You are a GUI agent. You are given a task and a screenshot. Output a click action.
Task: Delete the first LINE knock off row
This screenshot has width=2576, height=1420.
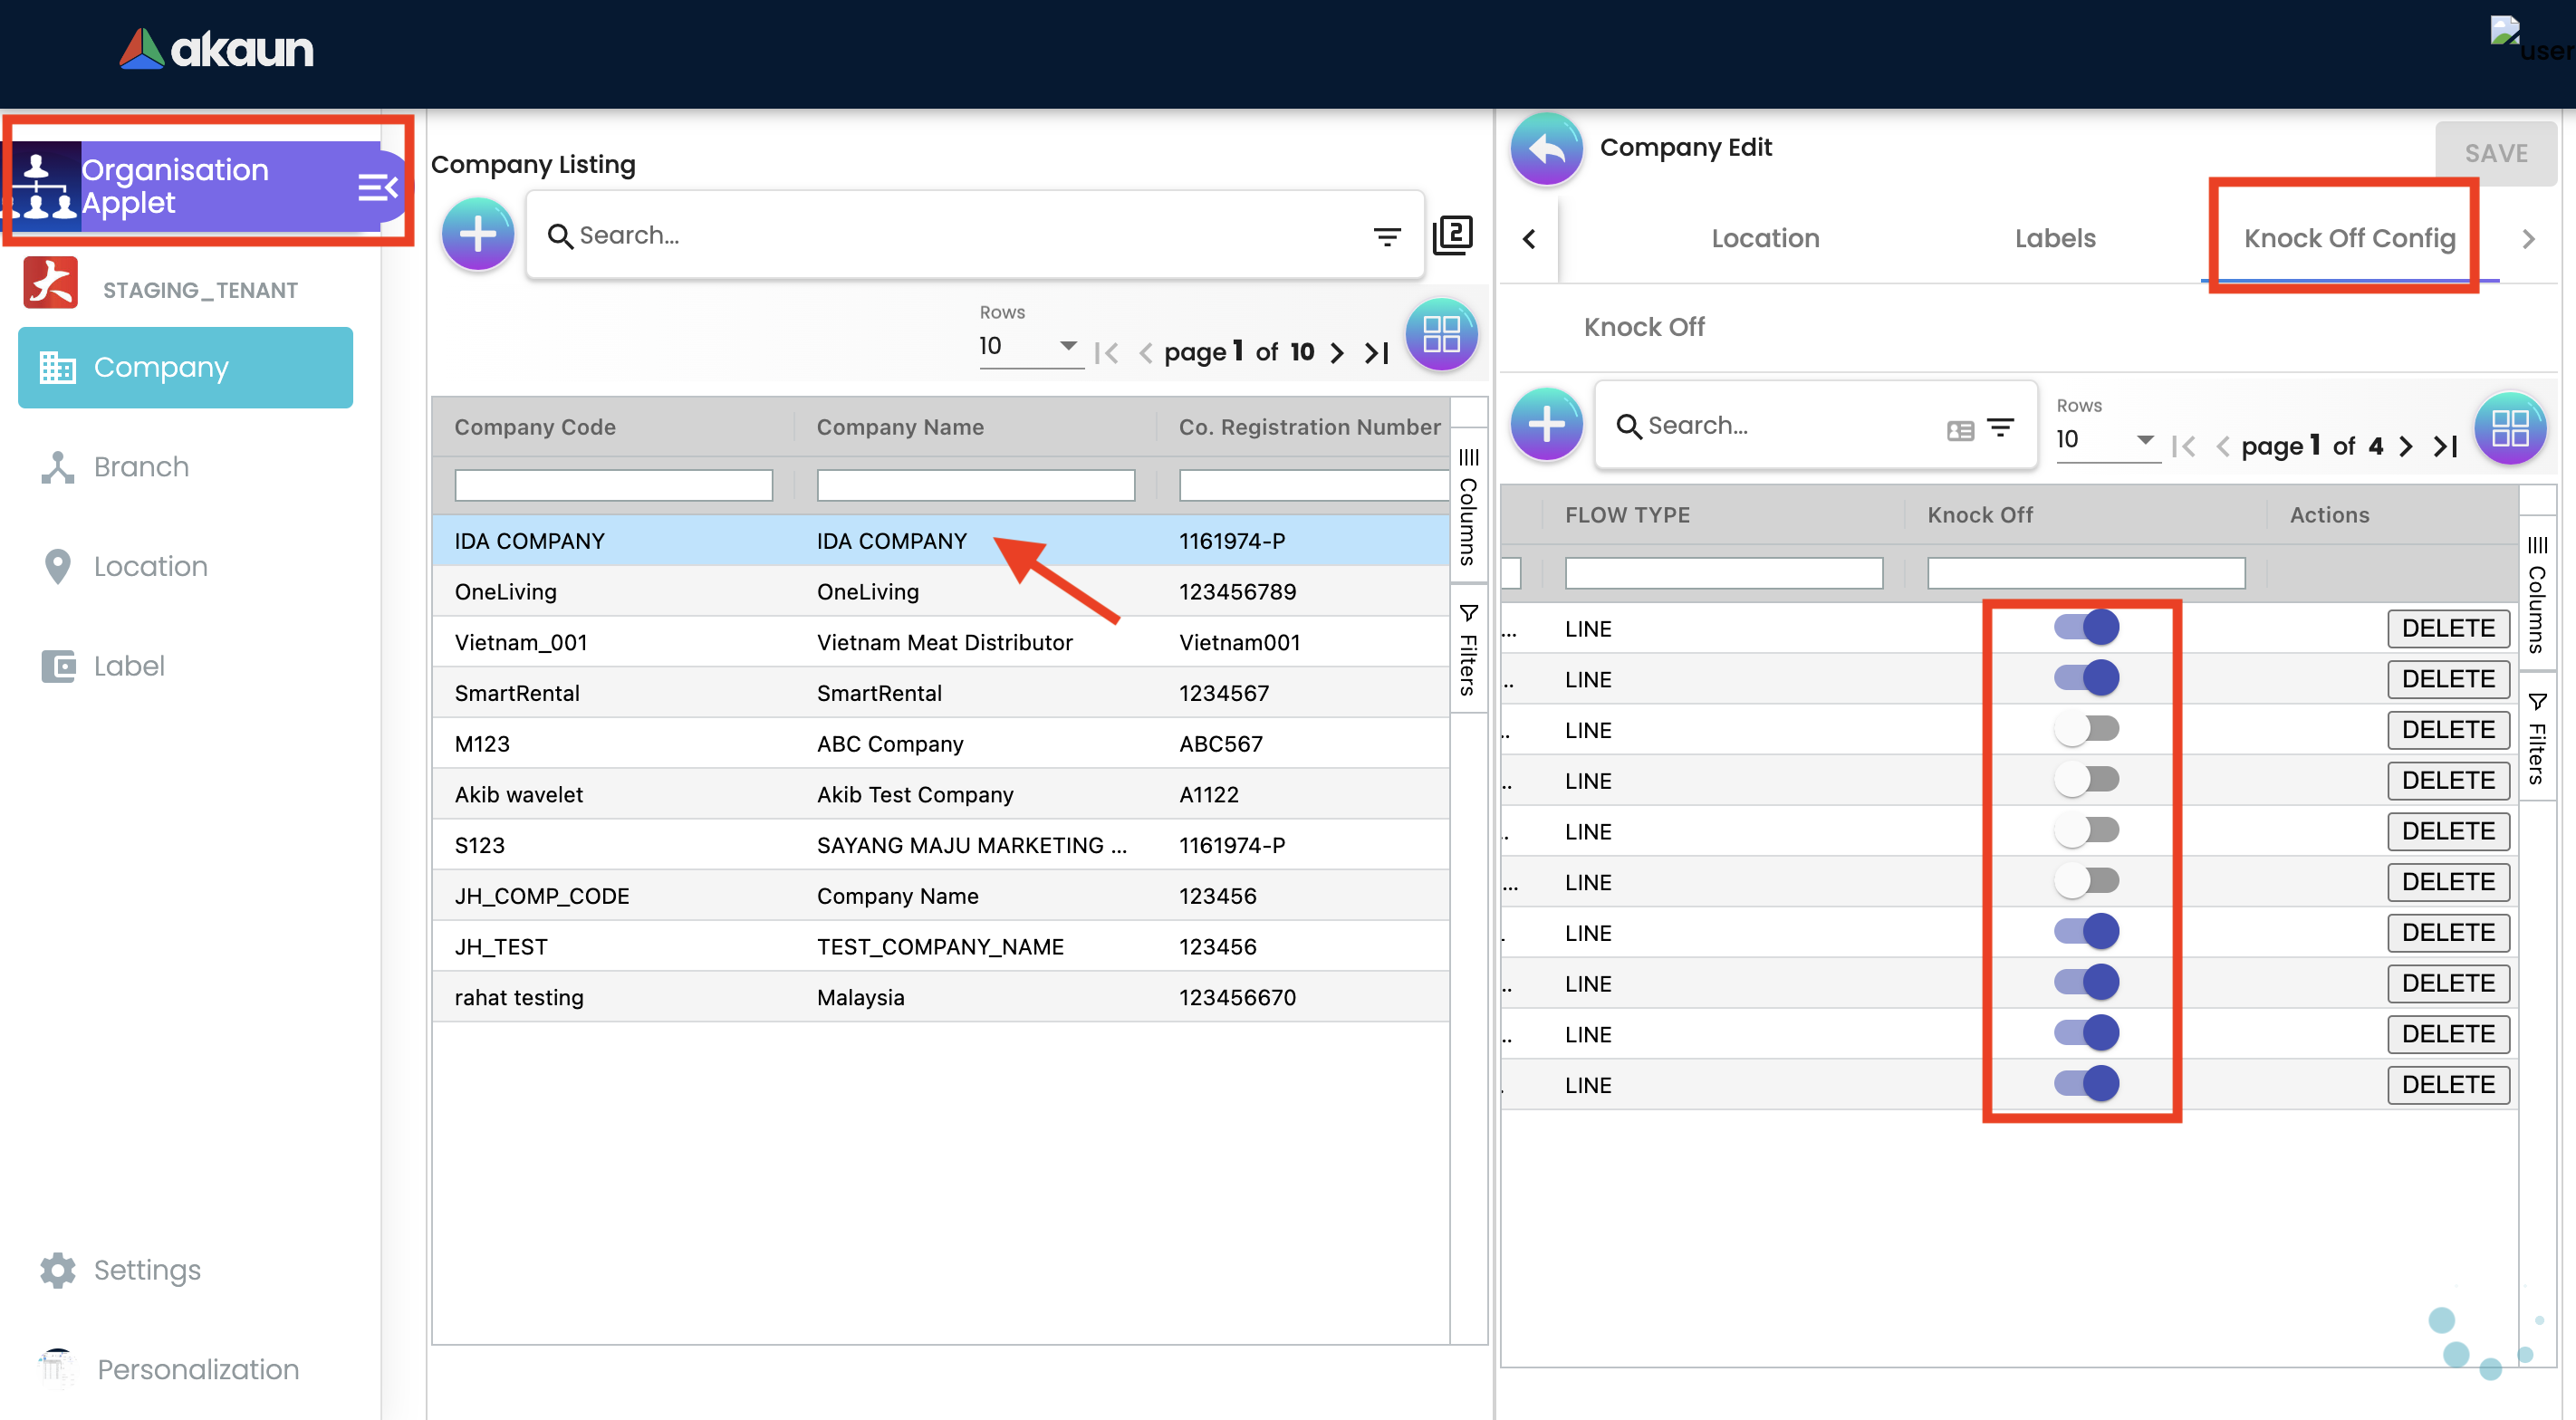pos(2447,628)
